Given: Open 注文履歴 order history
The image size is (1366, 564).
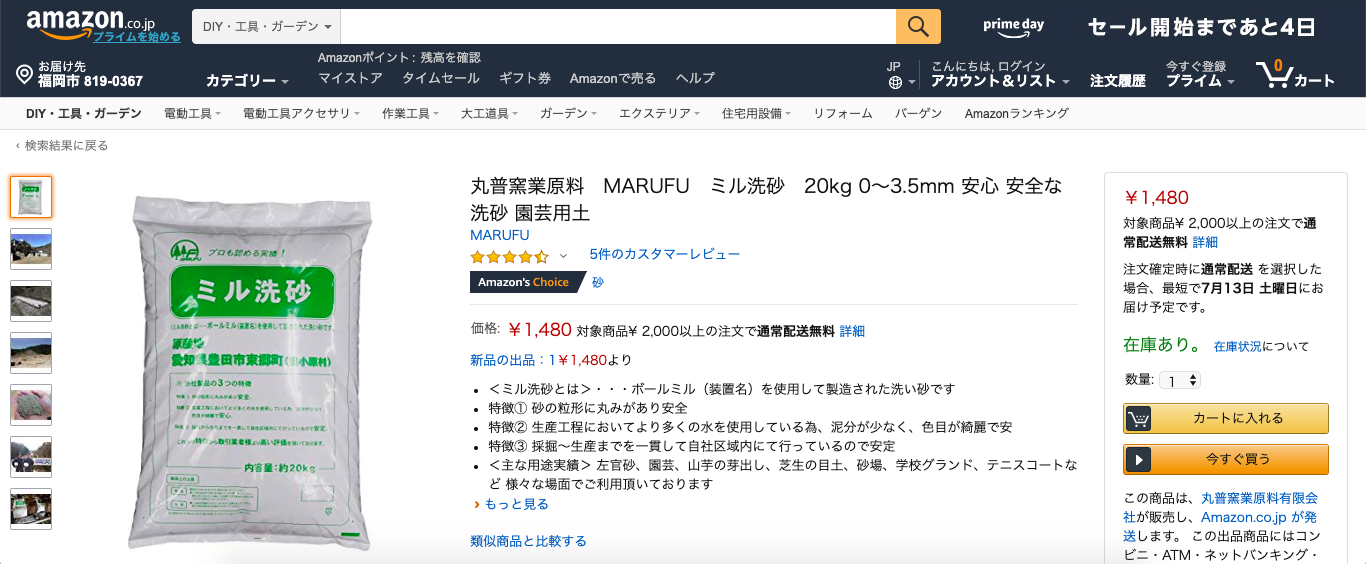Looking at the screenshot, I should click(x=1117, y=81).
